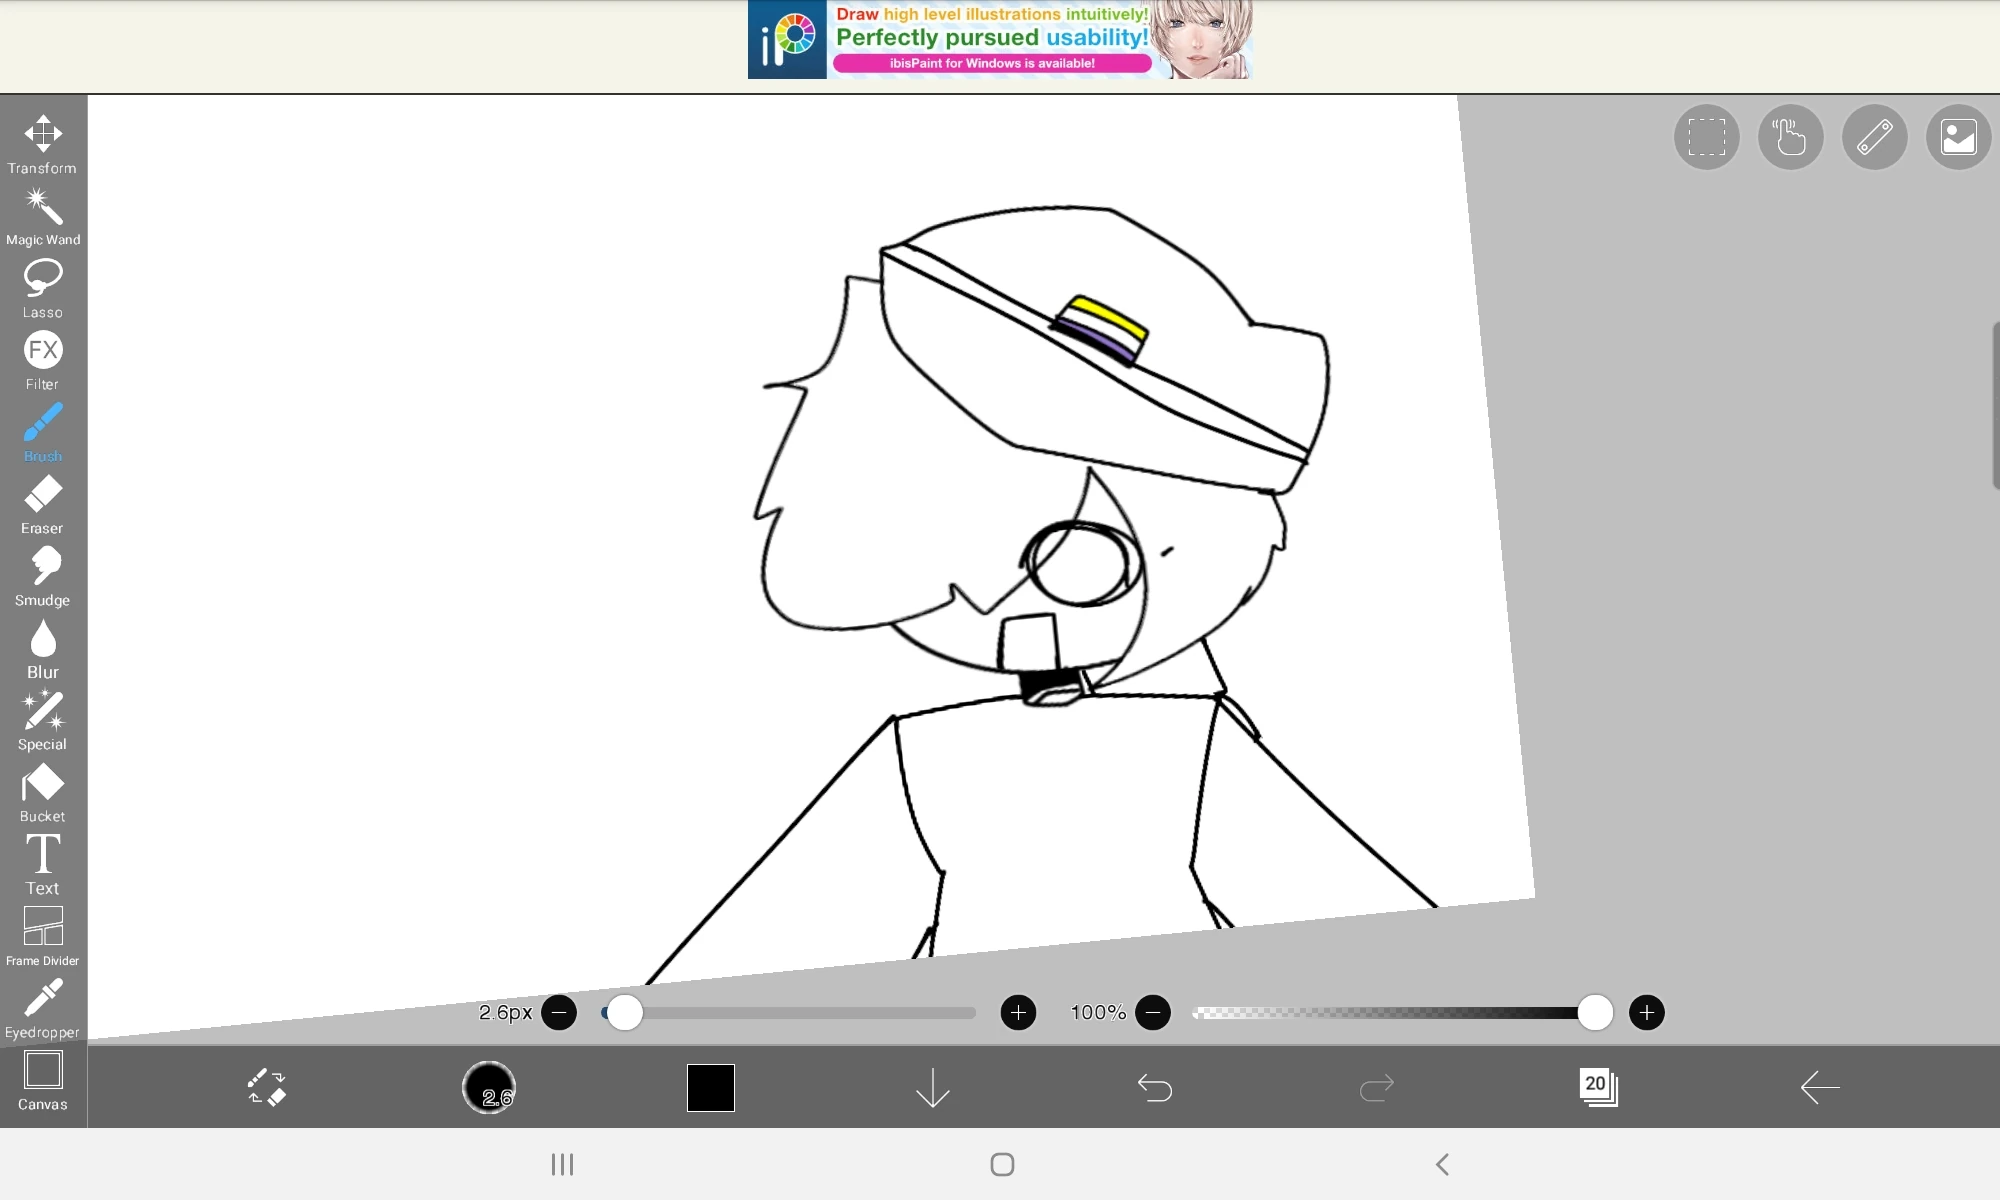
Task: Select the Bucket fill tool
Action: [43, 792]
